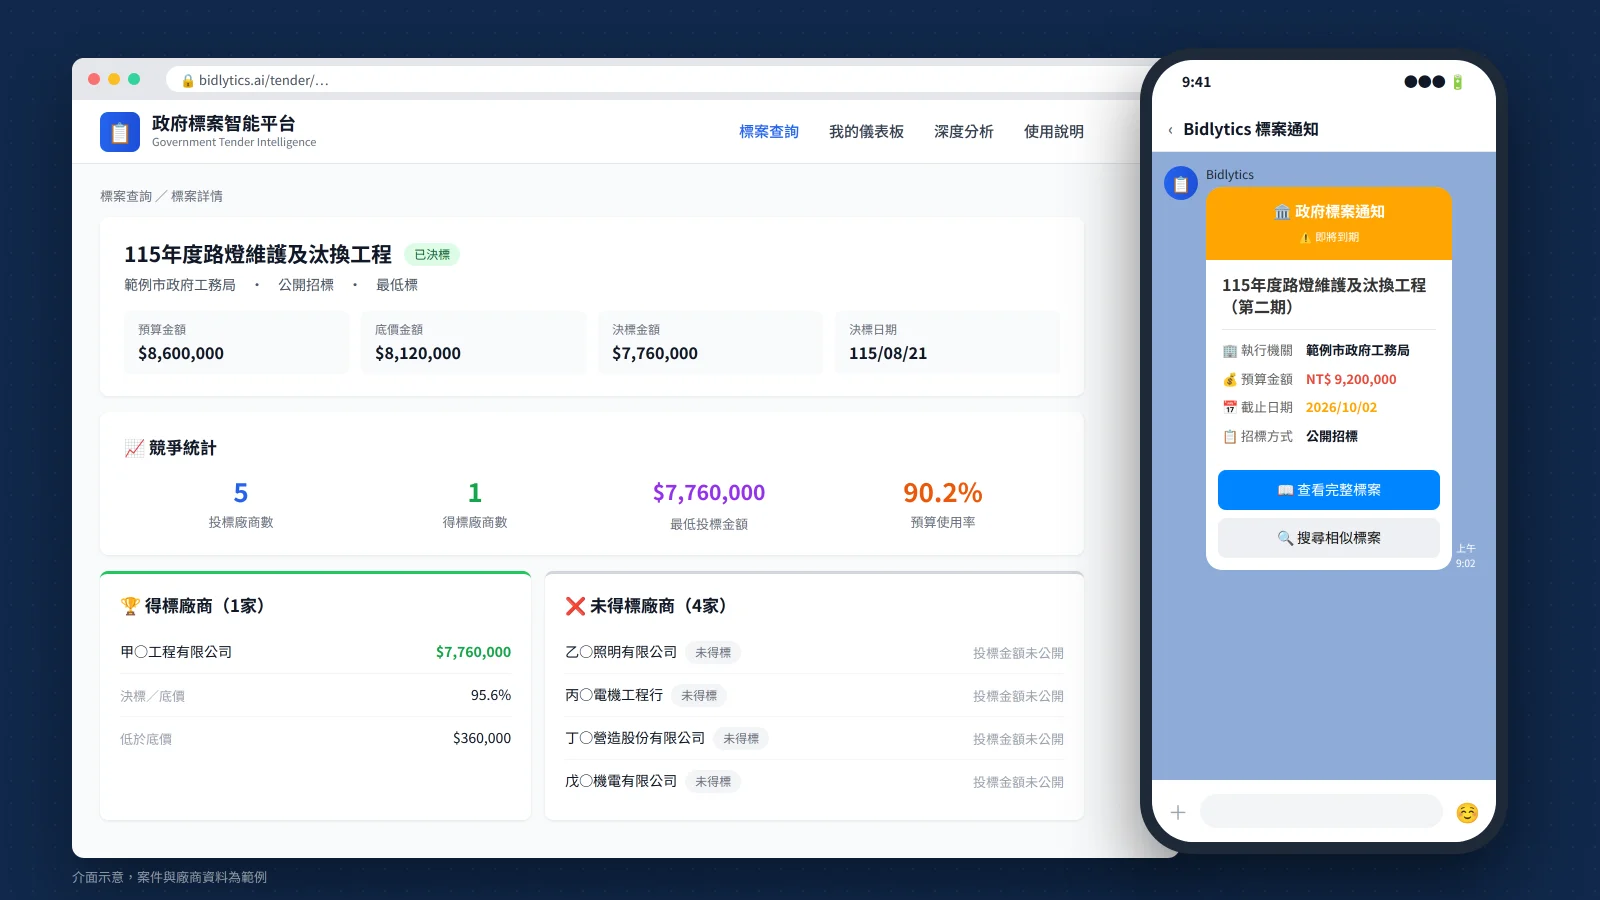The width and height of the screenshot is (1600, 900).
Task: Click 戊〇機電有限公司 bidder name
Action: pyautogui.click(x=621, y=781)
